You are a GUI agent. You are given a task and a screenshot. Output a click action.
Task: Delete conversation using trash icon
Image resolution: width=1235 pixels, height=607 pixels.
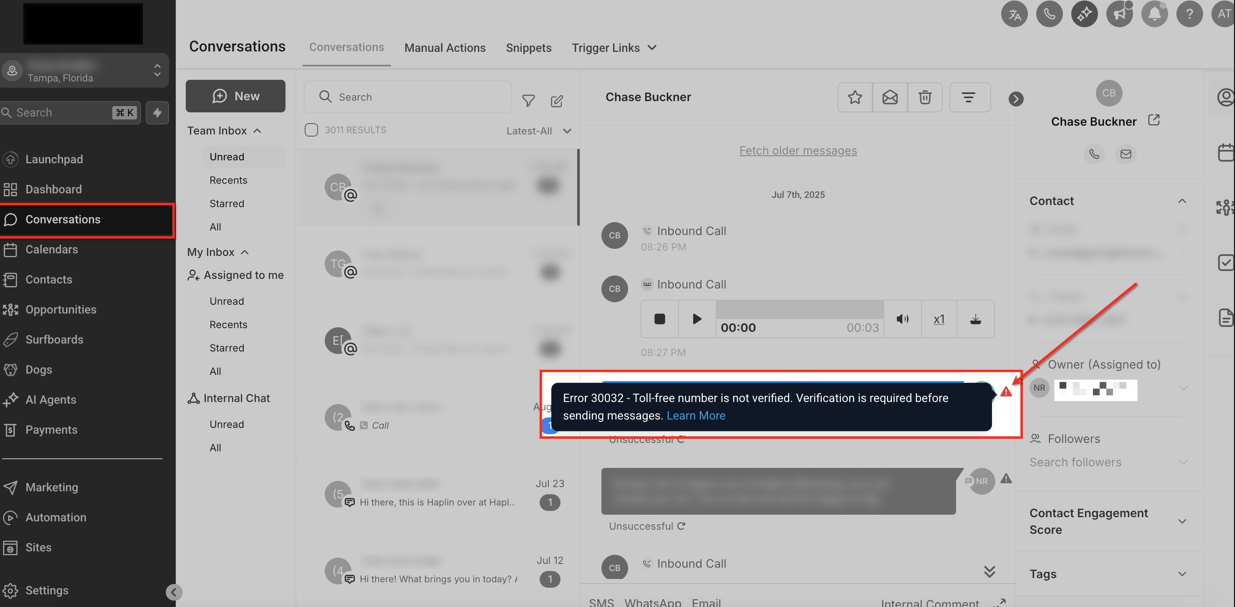click(x=925, y=97)
